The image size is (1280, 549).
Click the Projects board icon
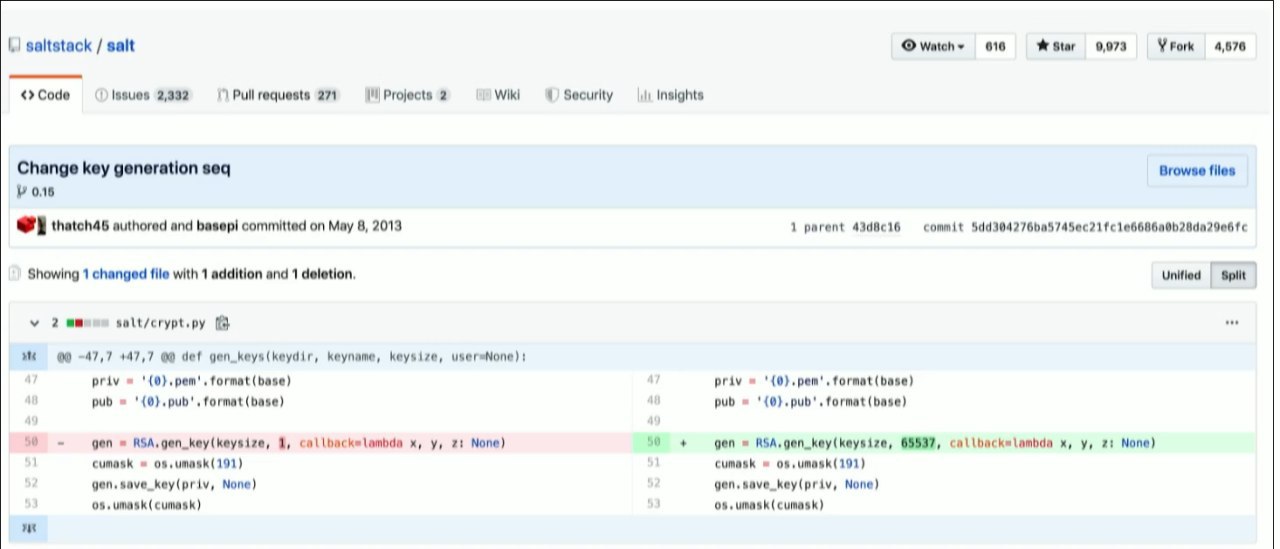point(372,95)
